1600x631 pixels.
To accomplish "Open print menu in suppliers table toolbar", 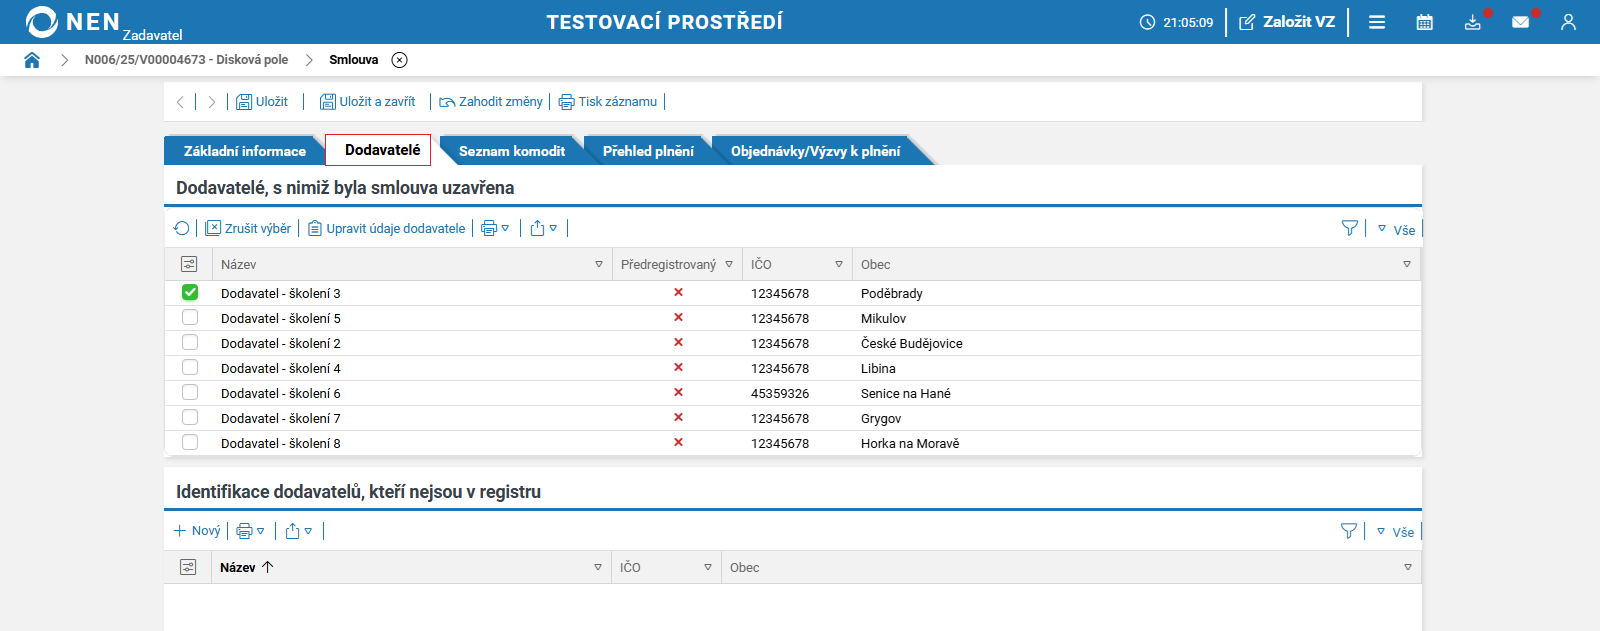I will point(495,228).
